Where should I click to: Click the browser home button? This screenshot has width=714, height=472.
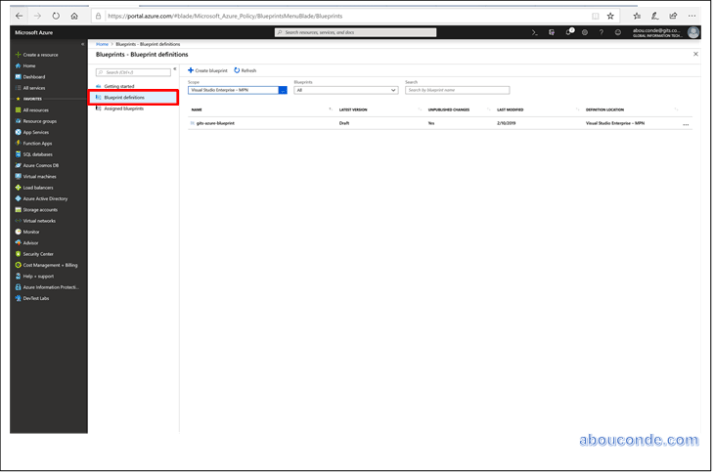[73, 16]
